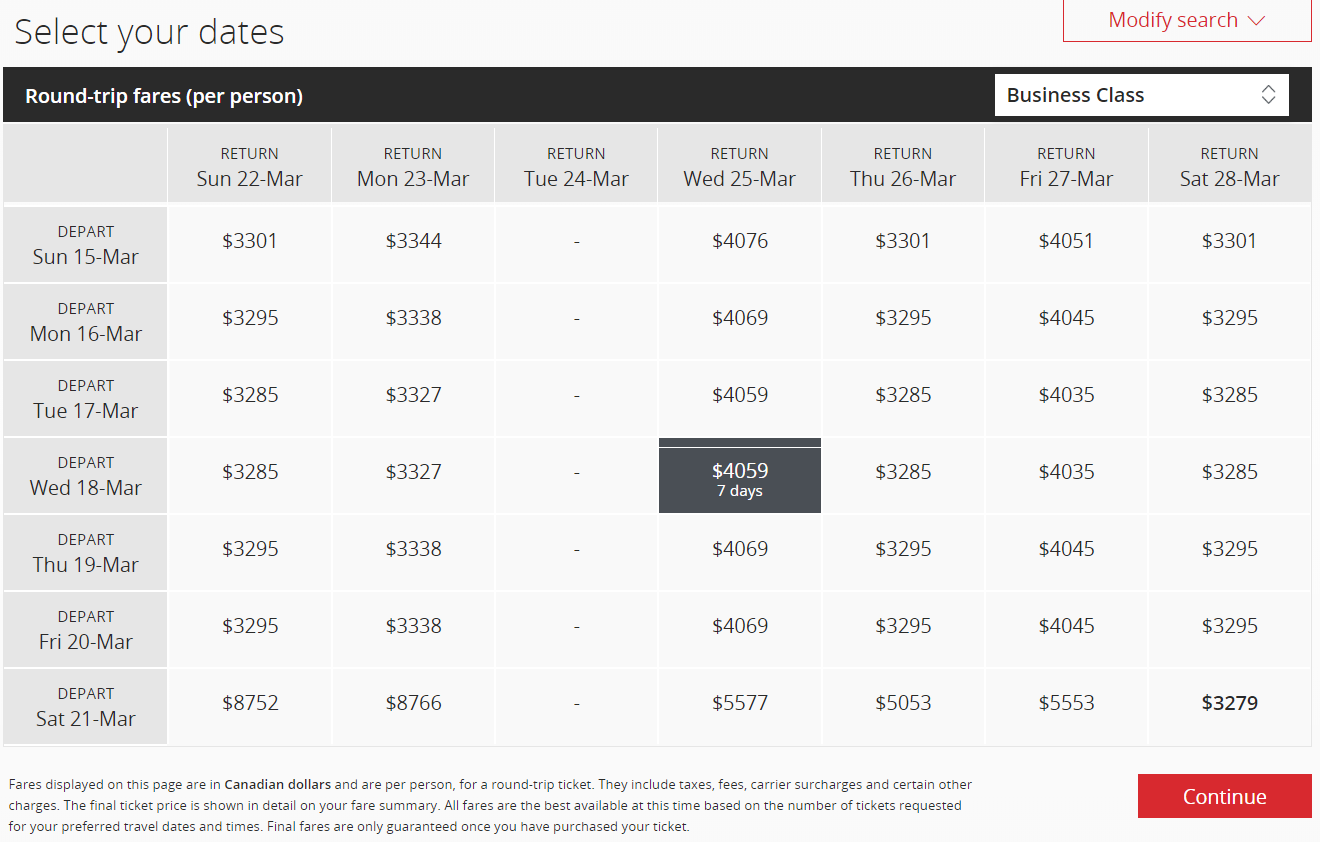The height and width of the screenshot is (842, 1320).
Task: Click the Depart Thu 19-Mar row header
Action: pyautogui.click(x=86, y=553)
